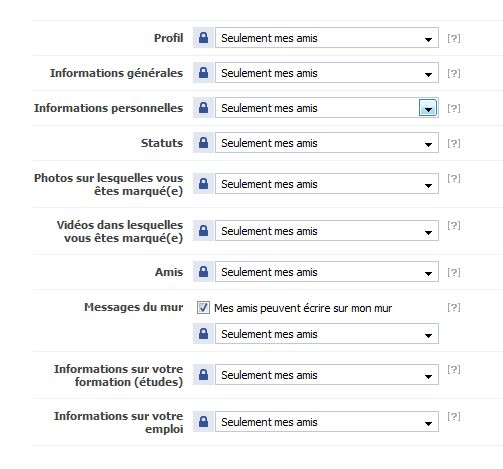Expand the highlighted Informations personnelles dropdown arrow
Image resolution: width=503 pixels, height=469 pixels.
[x=428, y=108]
